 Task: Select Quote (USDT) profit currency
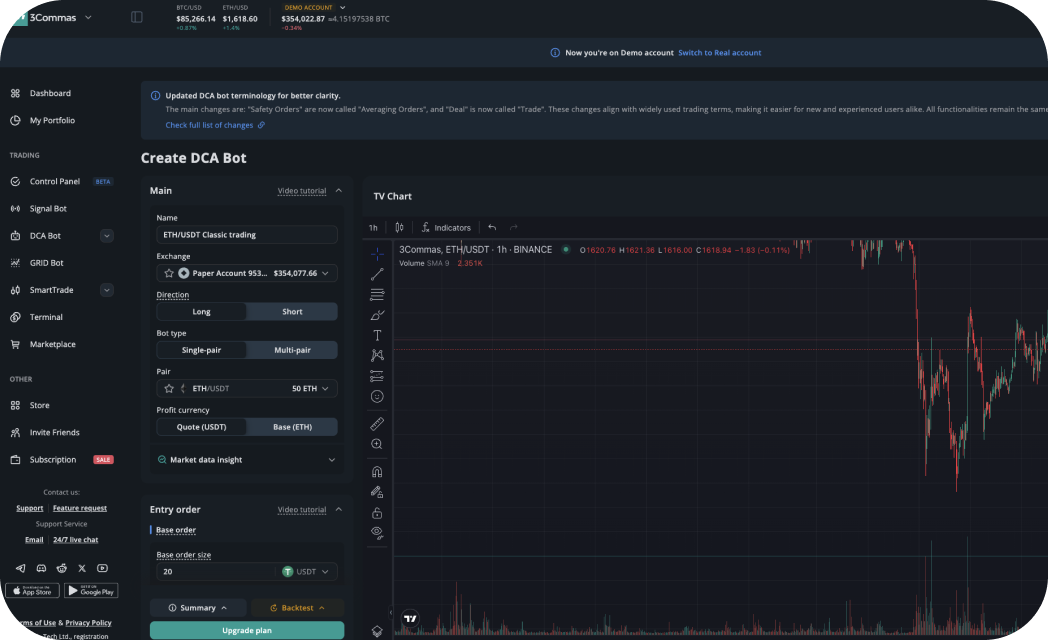point(202,427)
